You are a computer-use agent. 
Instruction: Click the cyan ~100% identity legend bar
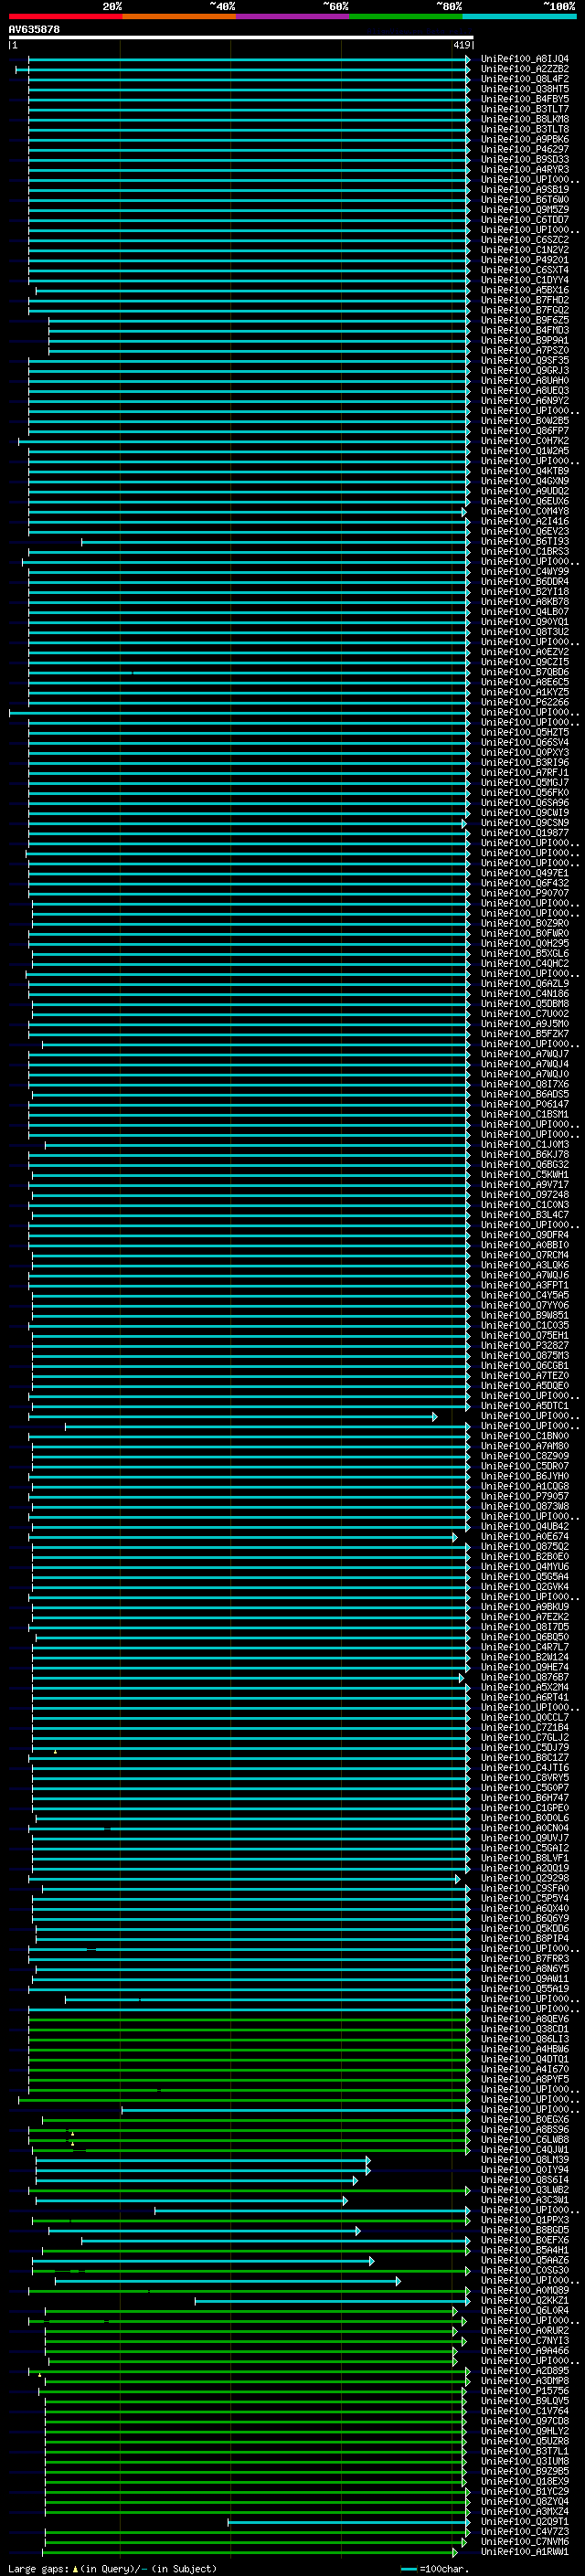tap(519, 16)
